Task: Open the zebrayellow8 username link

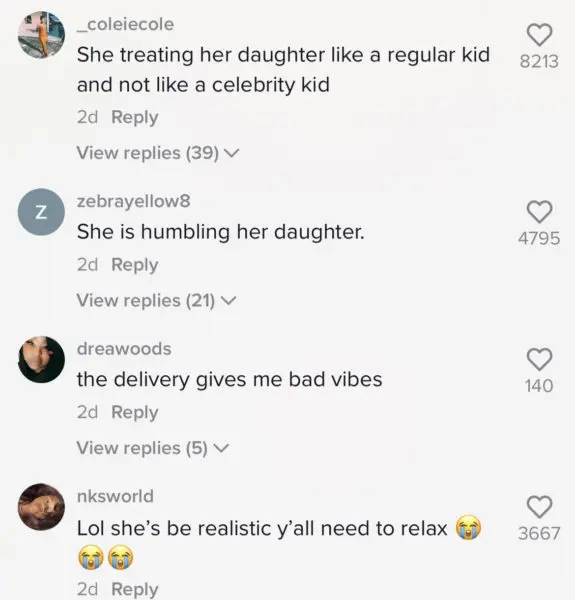Action: pos(134,201)
